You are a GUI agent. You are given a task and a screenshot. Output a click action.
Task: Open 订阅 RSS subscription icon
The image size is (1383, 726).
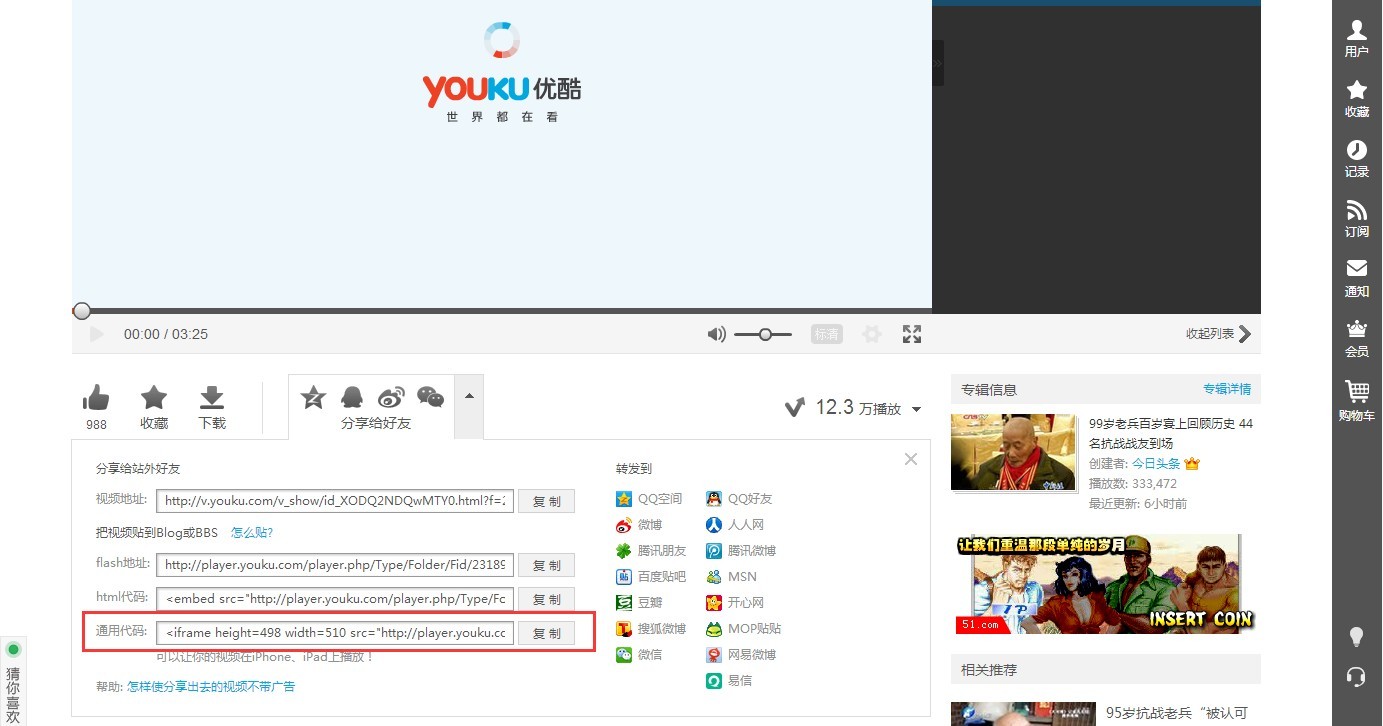(1356, 218)
